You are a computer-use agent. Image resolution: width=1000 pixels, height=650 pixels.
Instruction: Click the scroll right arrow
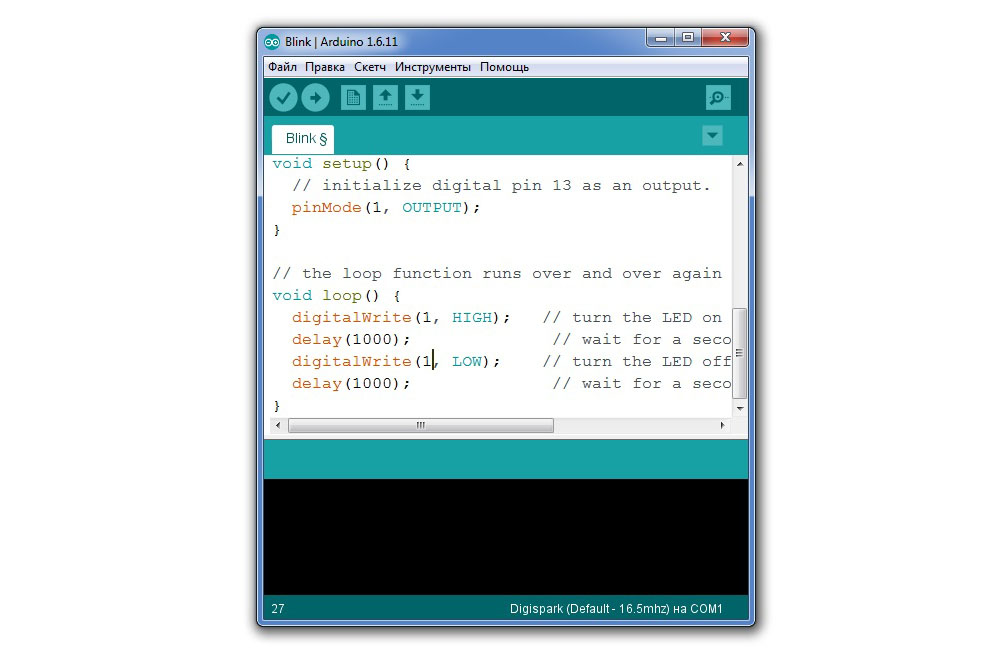click(x=723, y=425)
